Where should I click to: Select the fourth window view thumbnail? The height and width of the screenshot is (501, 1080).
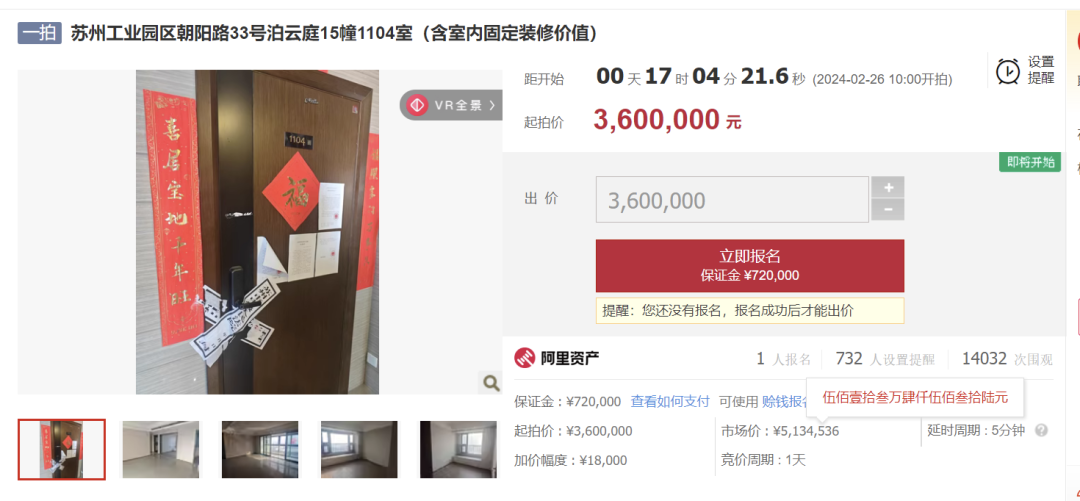click(359, 449)
